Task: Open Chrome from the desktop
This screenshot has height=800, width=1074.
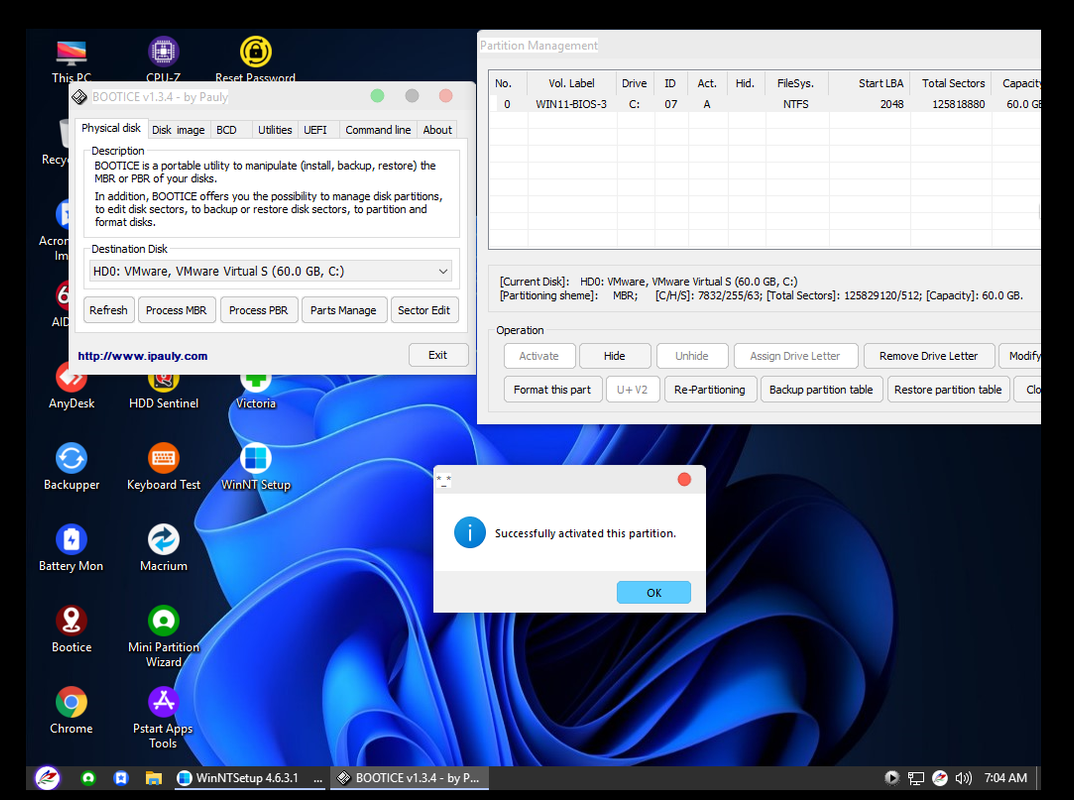Action: 71,711
